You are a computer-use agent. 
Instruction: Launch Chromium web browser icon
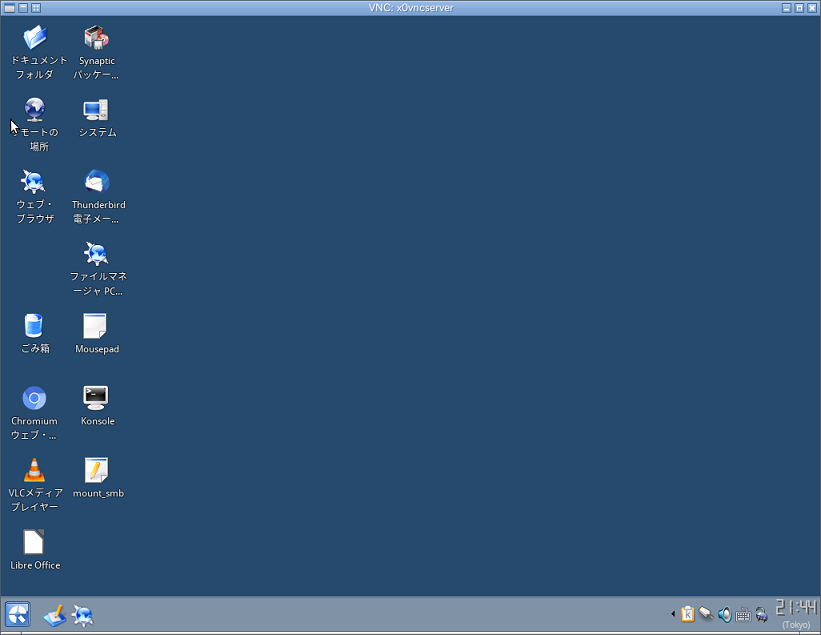click(34, 398)
